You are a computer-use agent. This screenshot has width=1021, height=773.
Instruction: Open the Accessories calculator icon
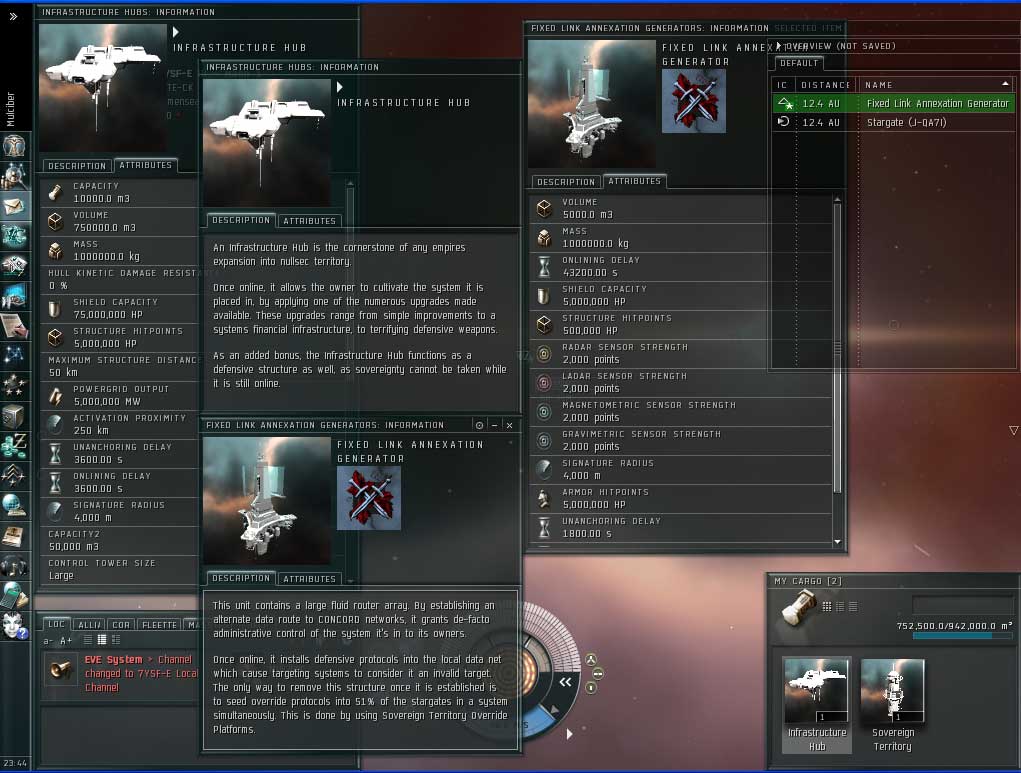[x=14, y=595]
